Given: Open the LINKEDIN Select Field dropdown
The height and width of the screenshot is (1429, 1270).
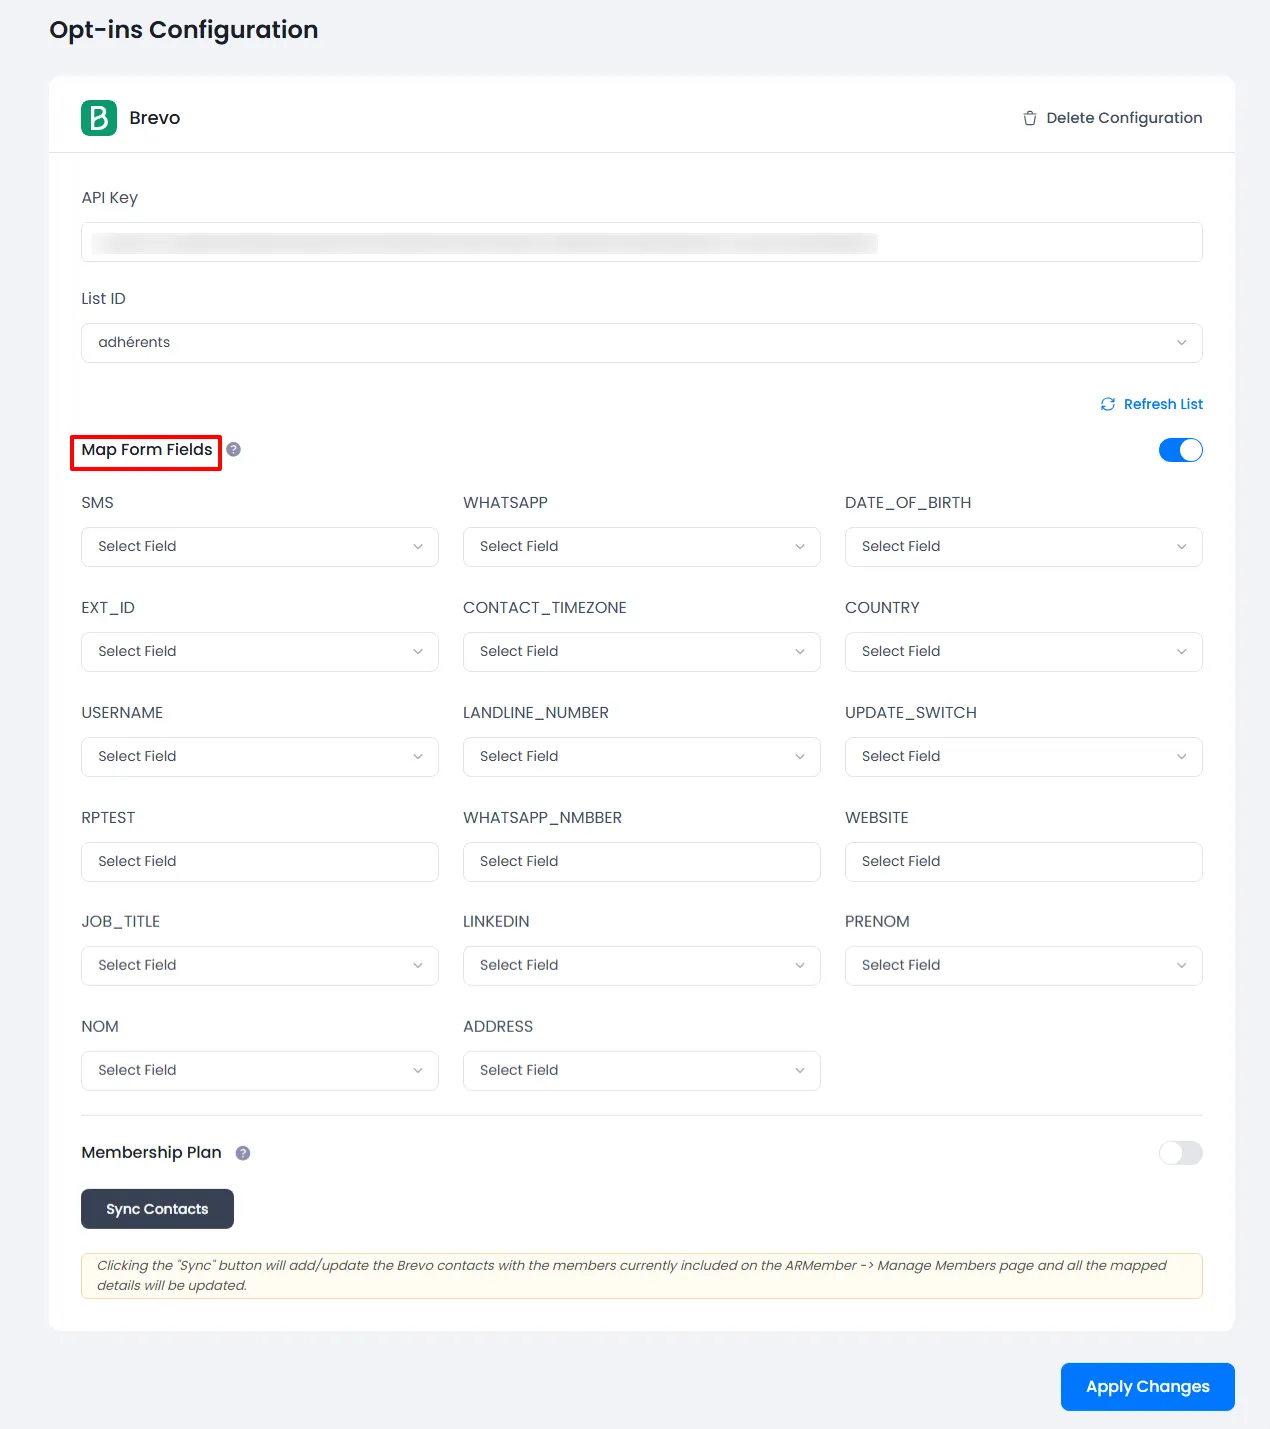Looking at the screenshot, I should coord(641,966).
